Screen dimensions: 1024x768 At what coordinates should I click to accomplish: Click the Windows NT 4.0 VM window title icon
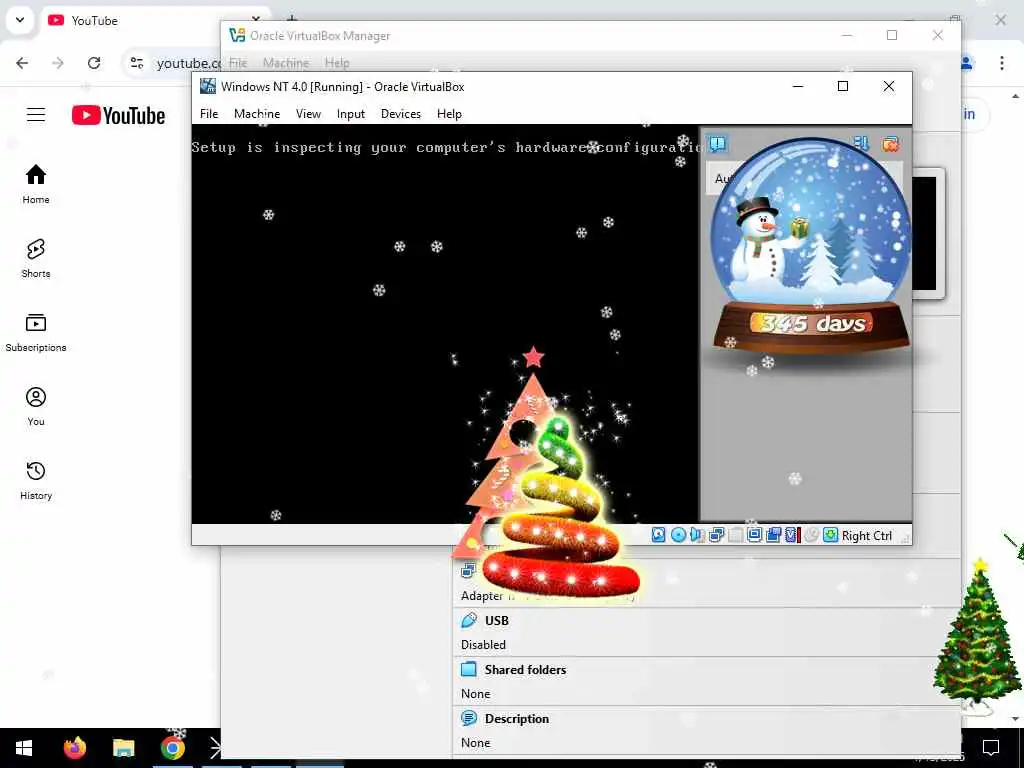pyautogui.click(x=208, y=86)
